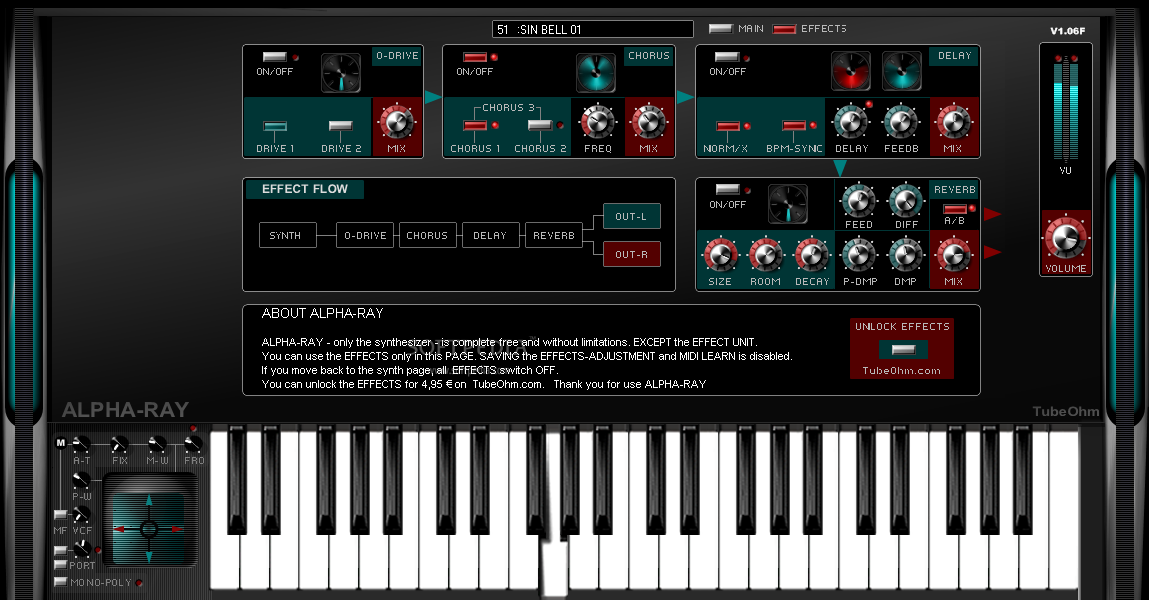Click the O-DRIVE MIX knob
This screenshot has height=600, width=1149.
[397, 122]
